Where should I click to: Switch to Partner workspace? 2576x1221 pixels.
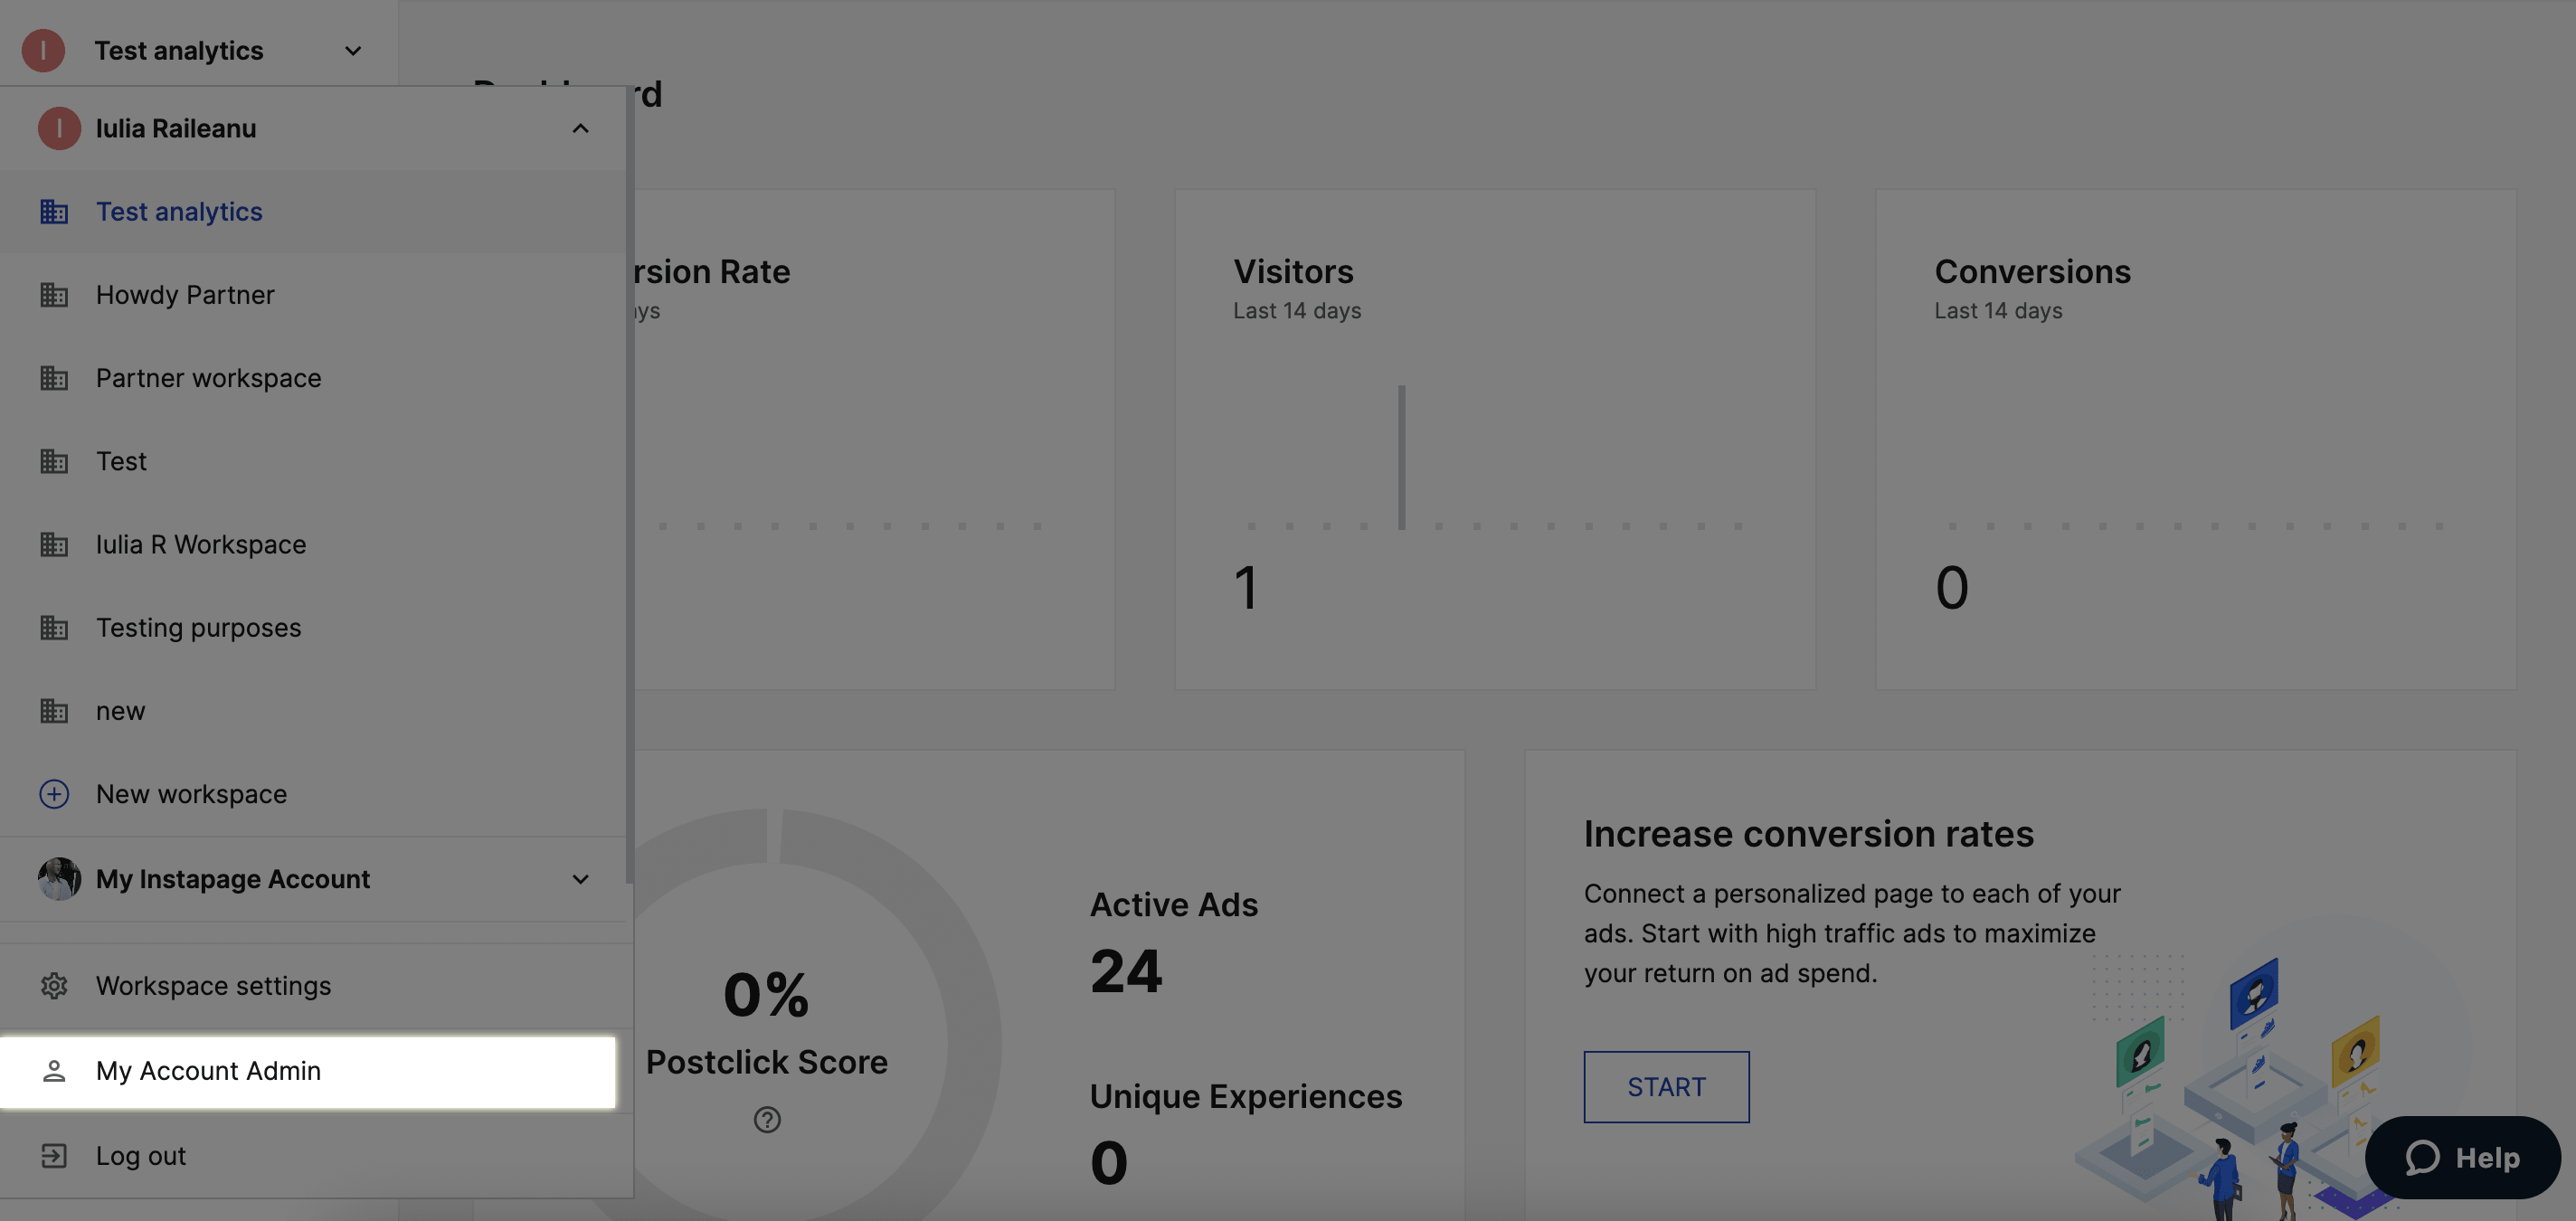tap(313, 377)
